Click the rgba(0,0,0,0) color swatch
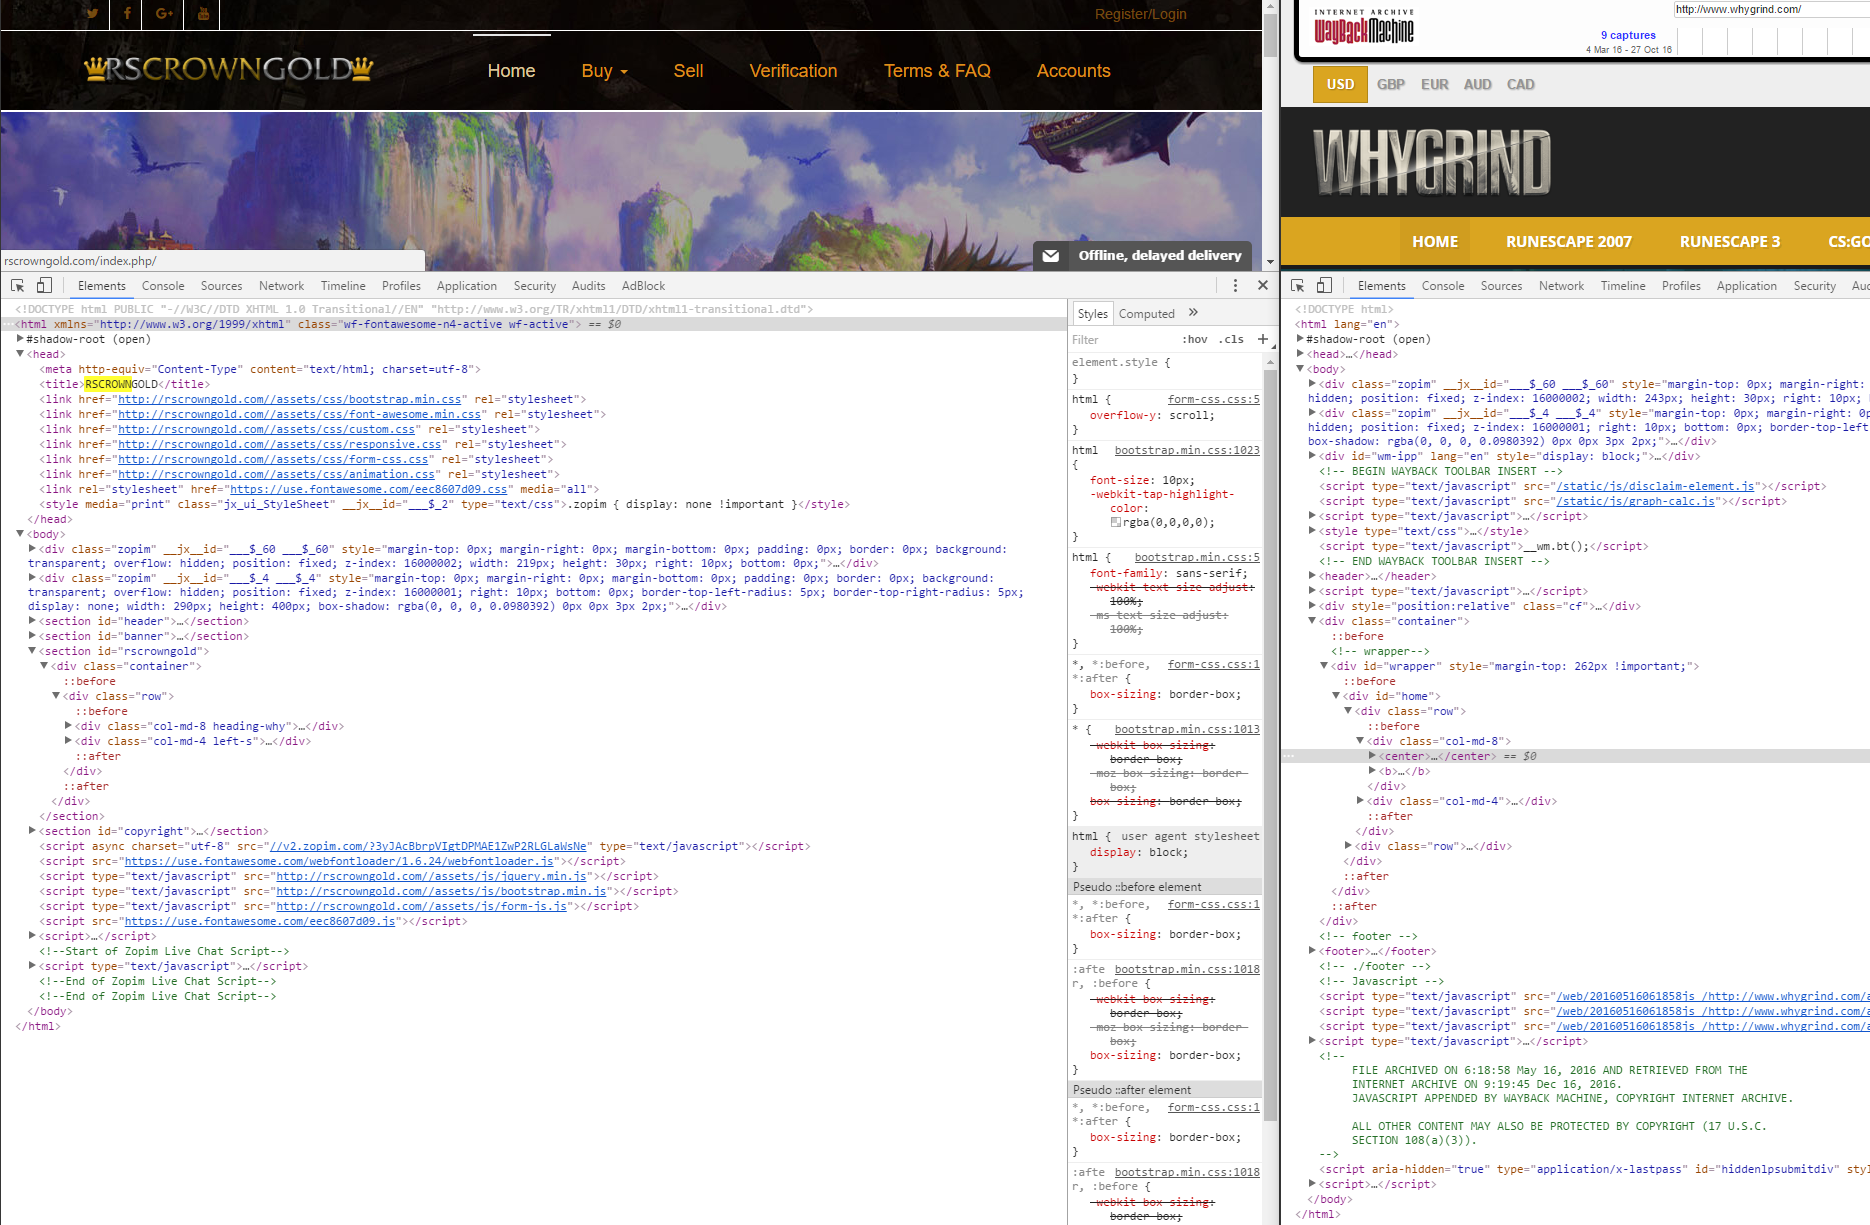The height and width of the screenshot is (1225, 1870). coord(1115,522)
